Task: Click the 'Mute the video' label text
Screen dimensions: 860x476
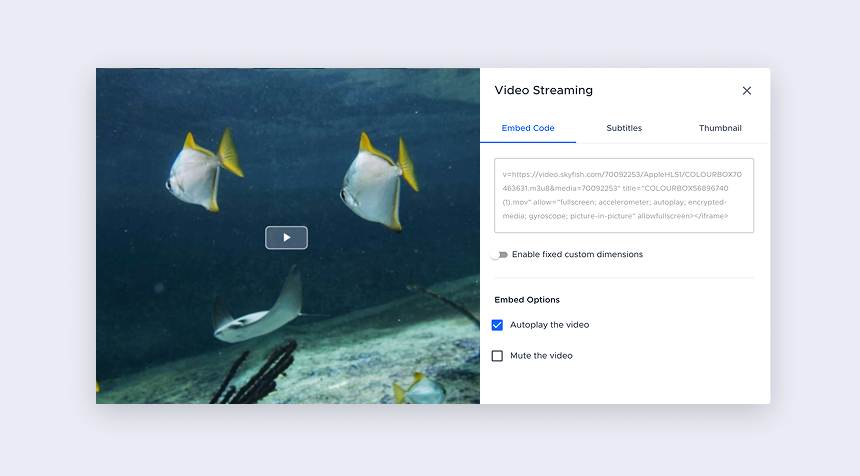Action: click(x=541, y=356)
